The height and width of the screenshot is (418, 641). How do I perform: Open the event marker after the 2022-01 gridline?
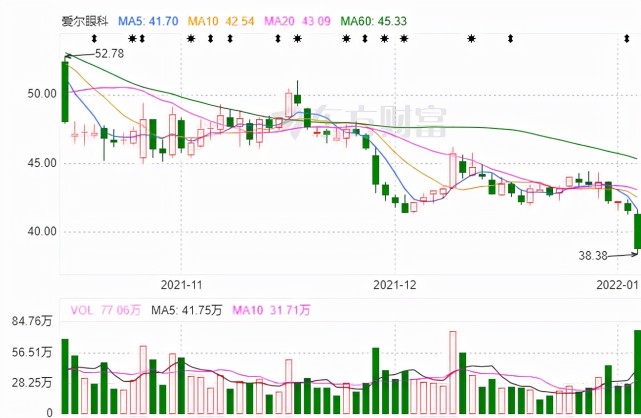click(627, 39)
